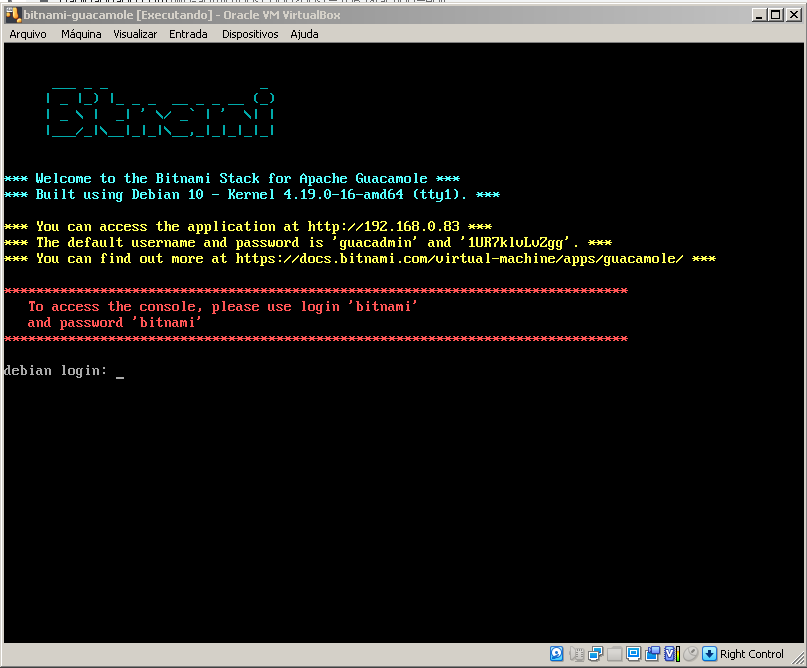This screenshot has height=668, width=807.
Task: Open the Arquivo menu
Action: click(x=28, y=34)
